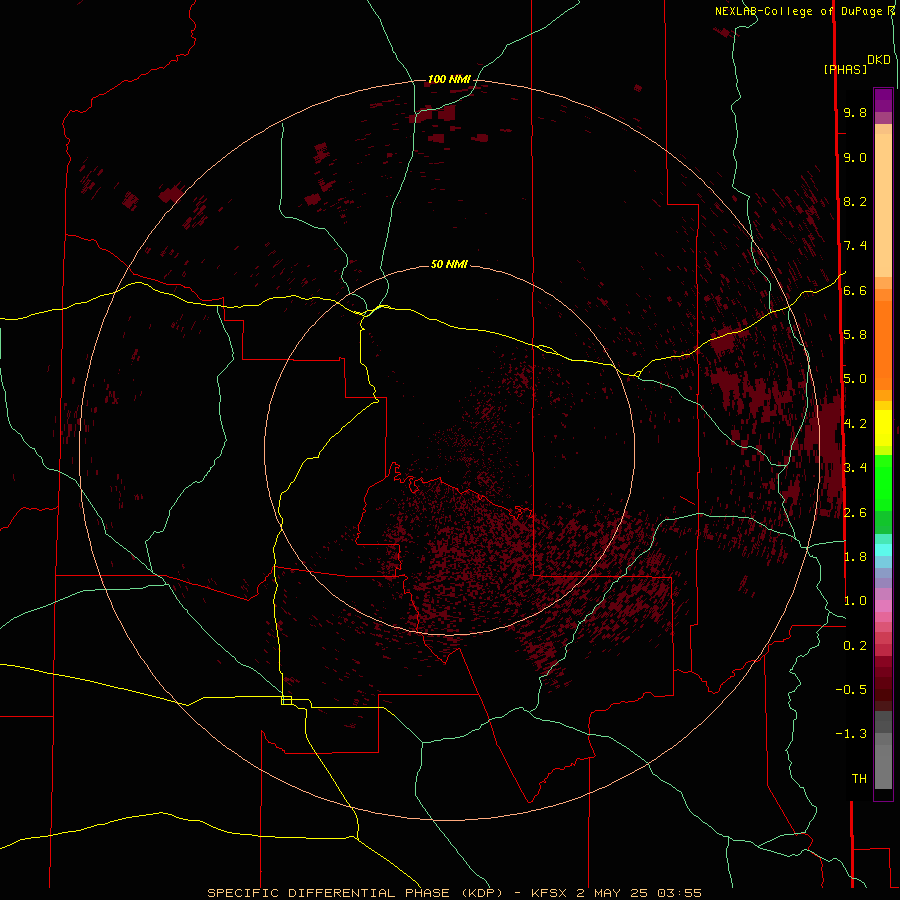Click the SPECIFIC DIFFERENTIAL PHASE (KDP) title
Screen dimensions: 900x900
355,893
